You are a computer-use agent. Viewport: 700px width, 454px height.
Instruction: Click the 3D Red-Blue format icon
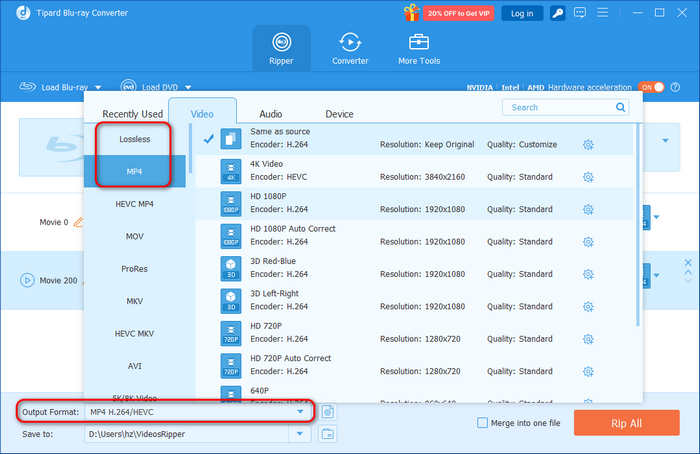click(231, 269)
